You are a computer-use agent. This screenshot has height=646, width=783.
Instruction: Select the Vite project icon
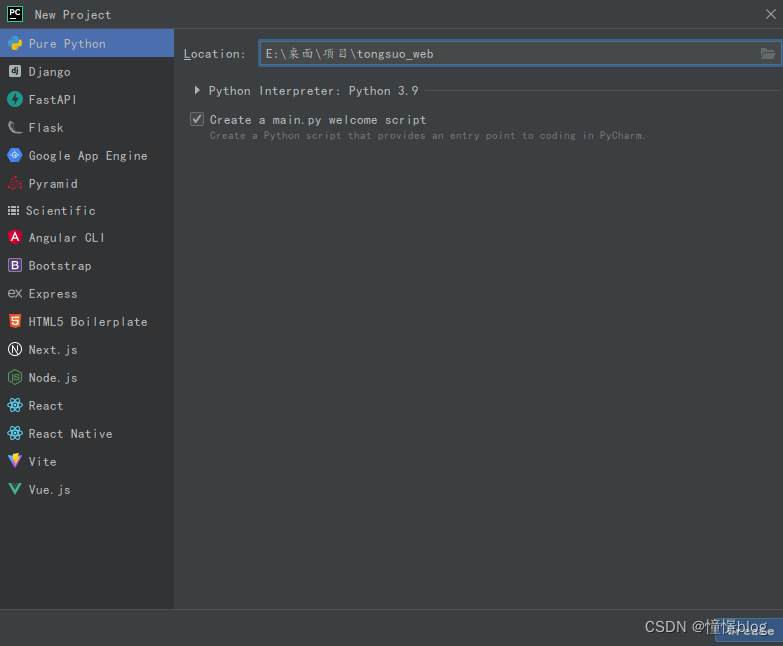click(x=15, y=460)
